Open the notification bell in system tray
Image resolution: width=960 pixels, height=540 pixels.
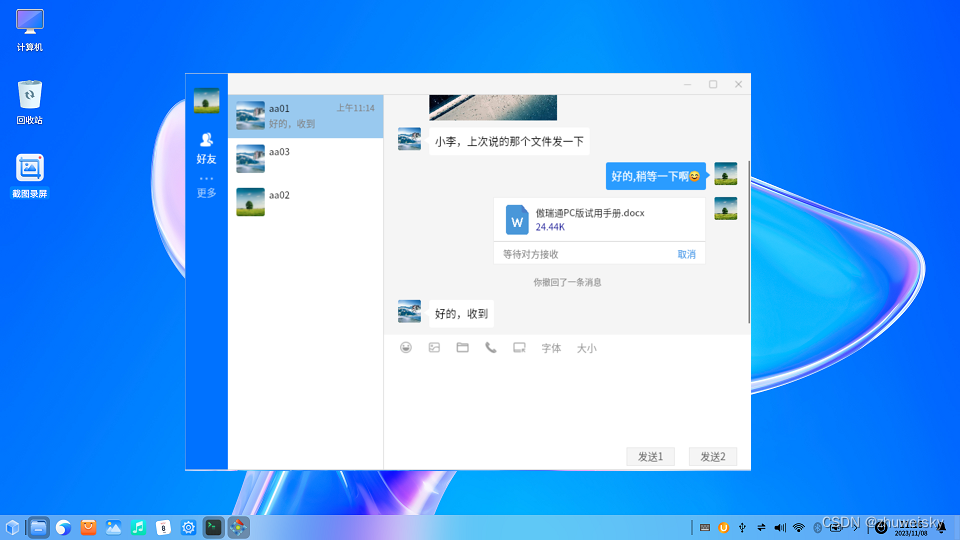tap(942, 528)
